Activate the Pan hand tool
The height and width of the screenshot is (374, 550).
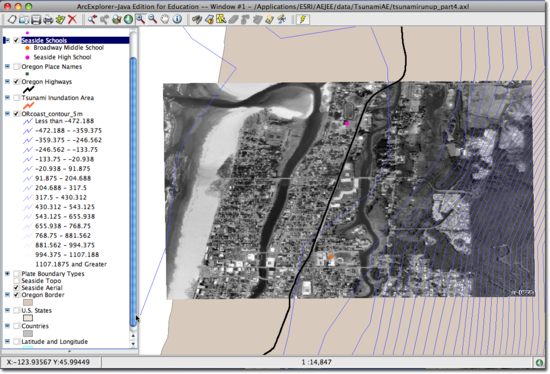(x=165, y=19)
